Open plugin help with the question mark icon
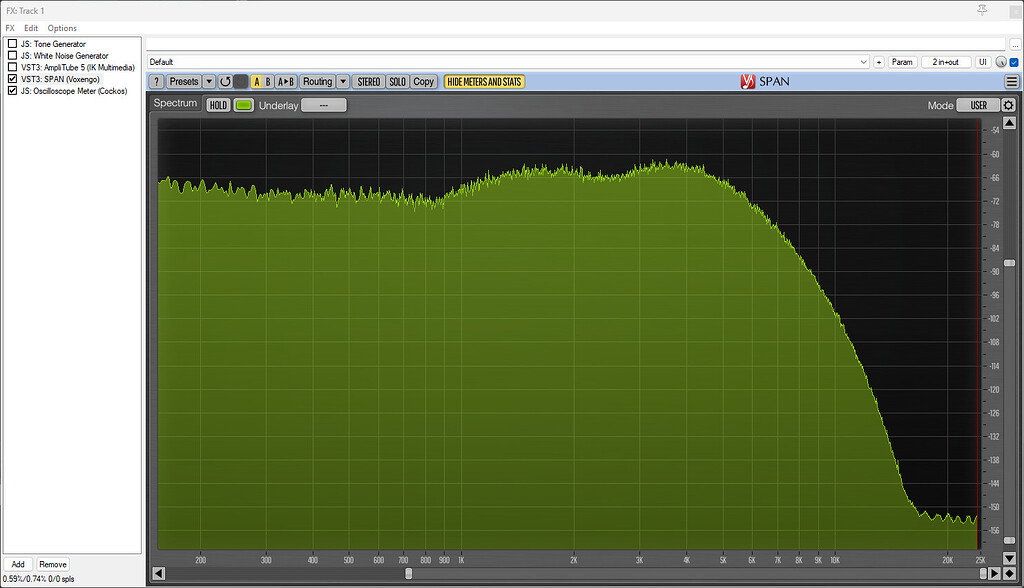1024x588 pixels. (156, 81)
